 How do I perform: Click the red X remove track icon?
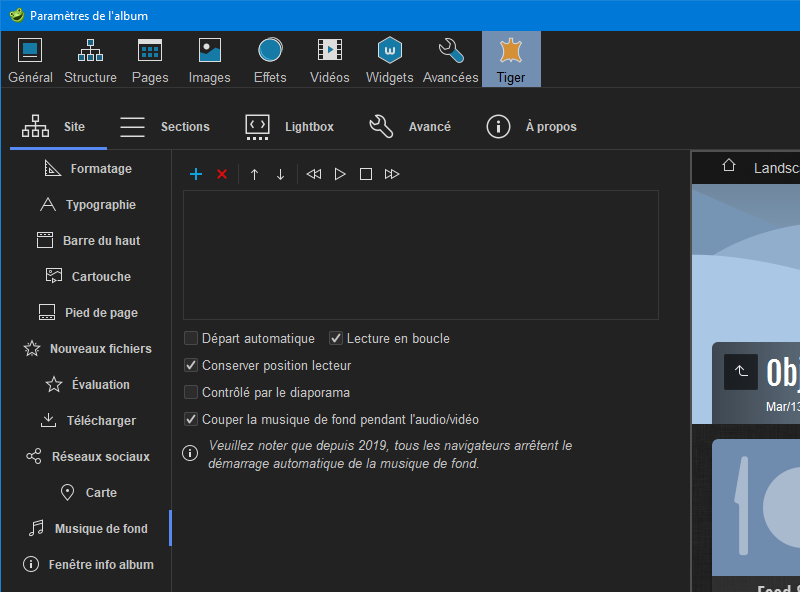point(222,174)
